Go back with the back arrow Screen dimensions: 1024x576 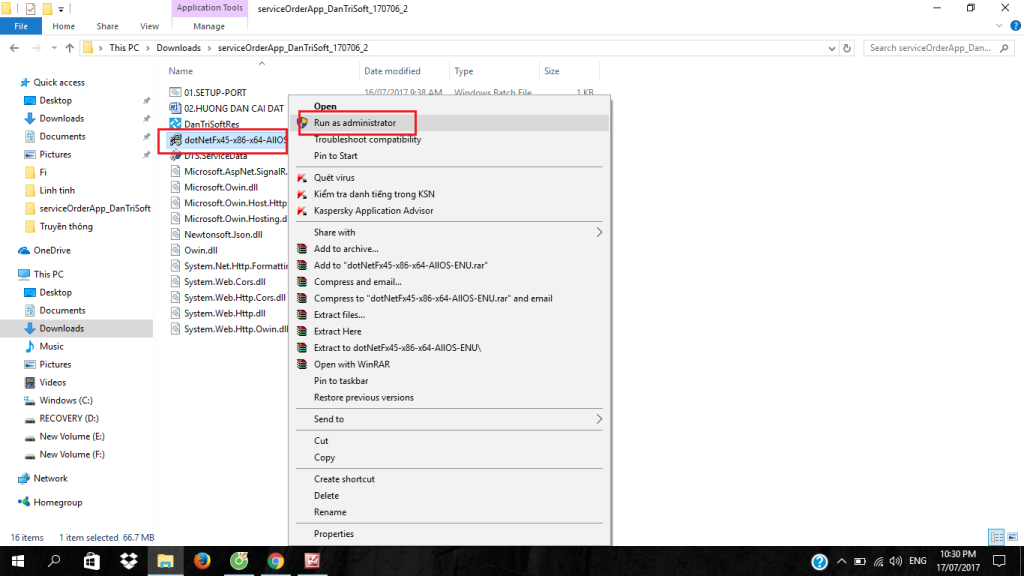point(14,48)
